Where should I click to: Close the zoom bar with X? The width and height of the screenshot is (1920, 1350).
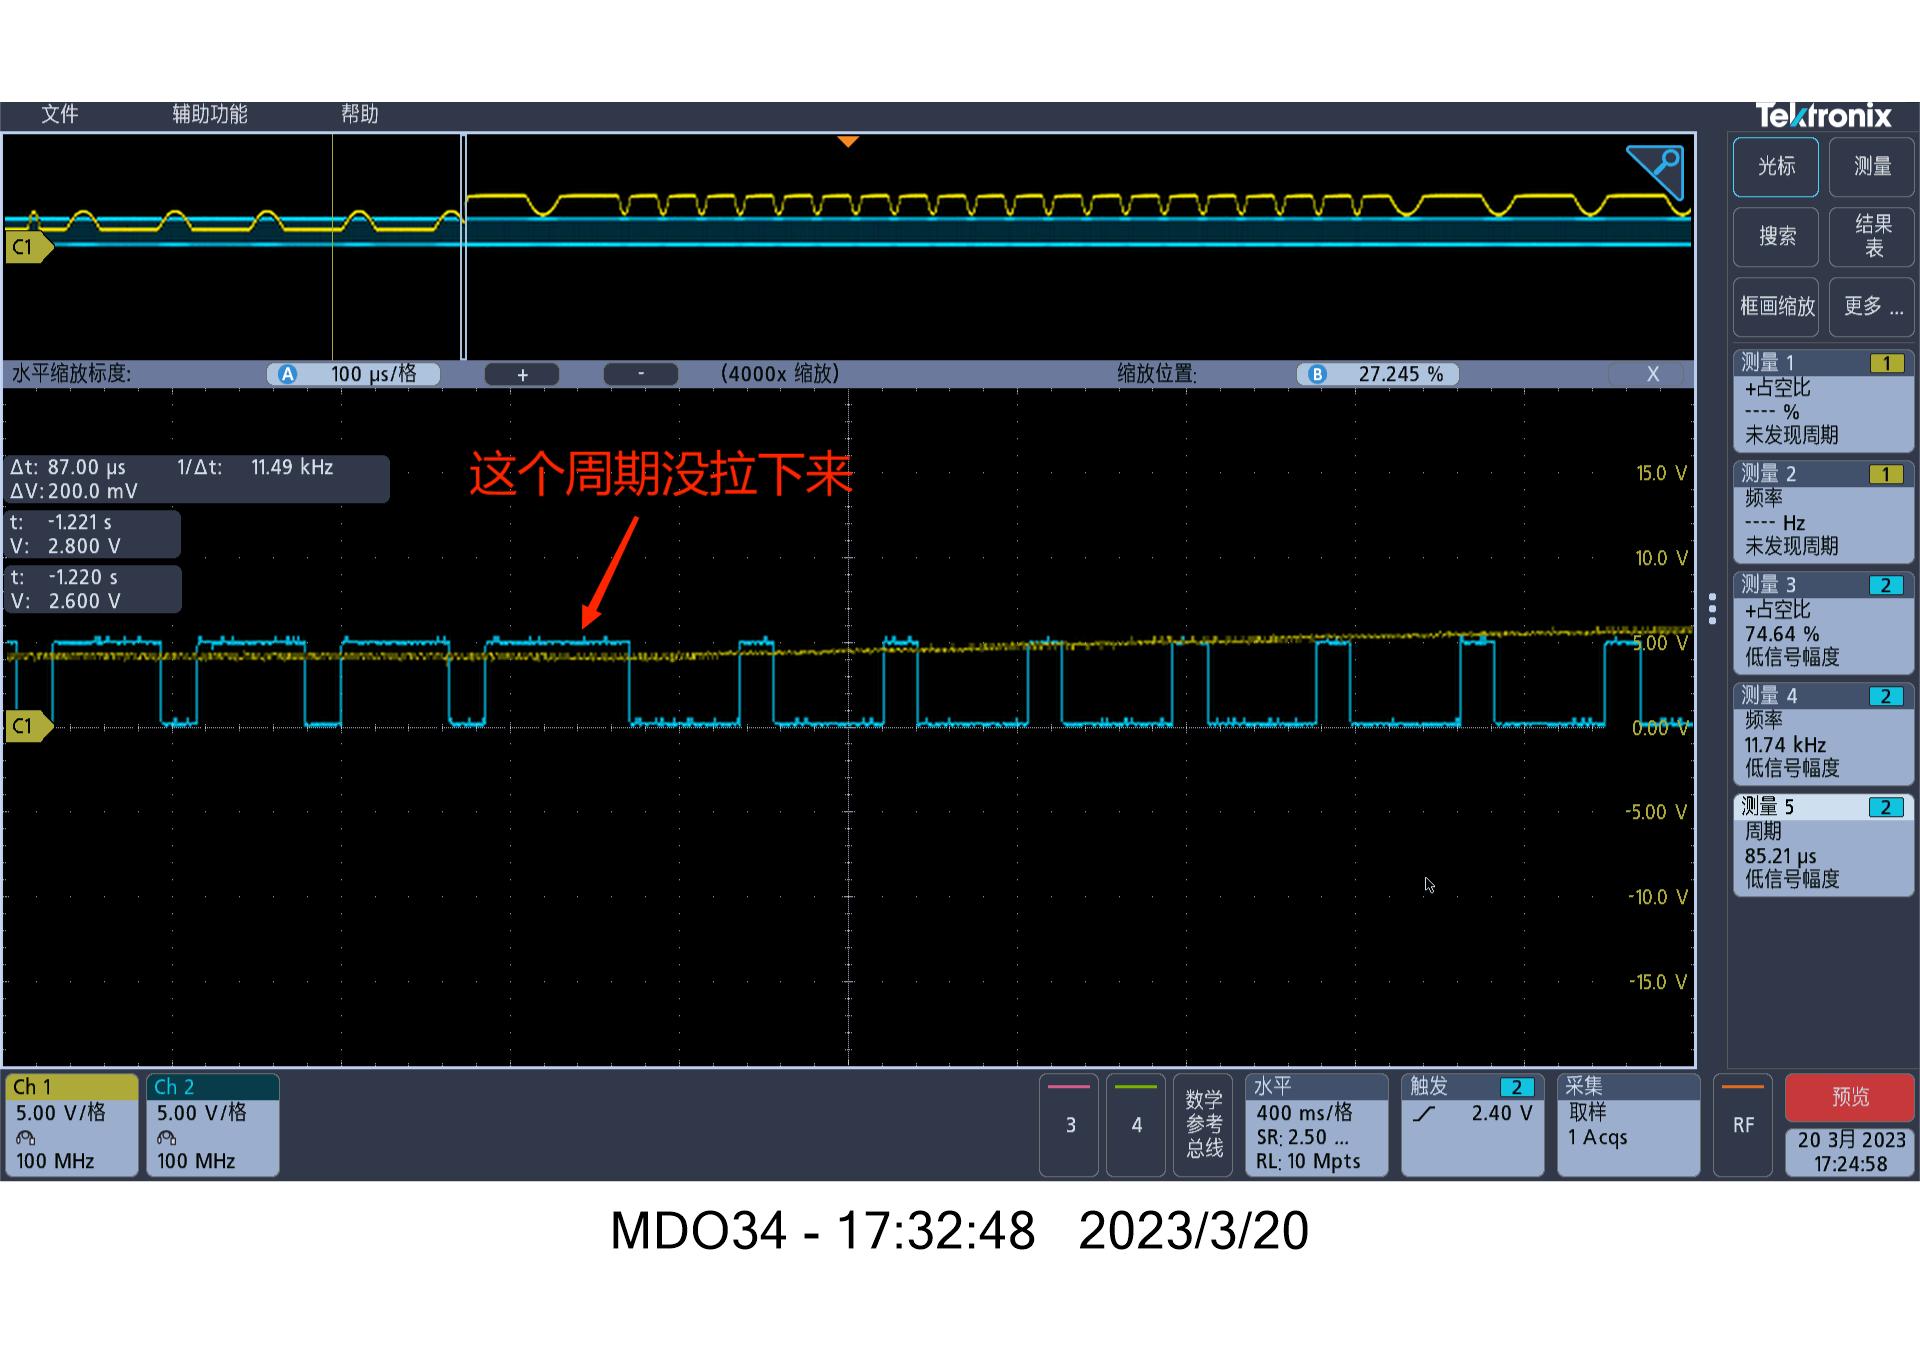pyautogui.click(x=1652, y=374)
